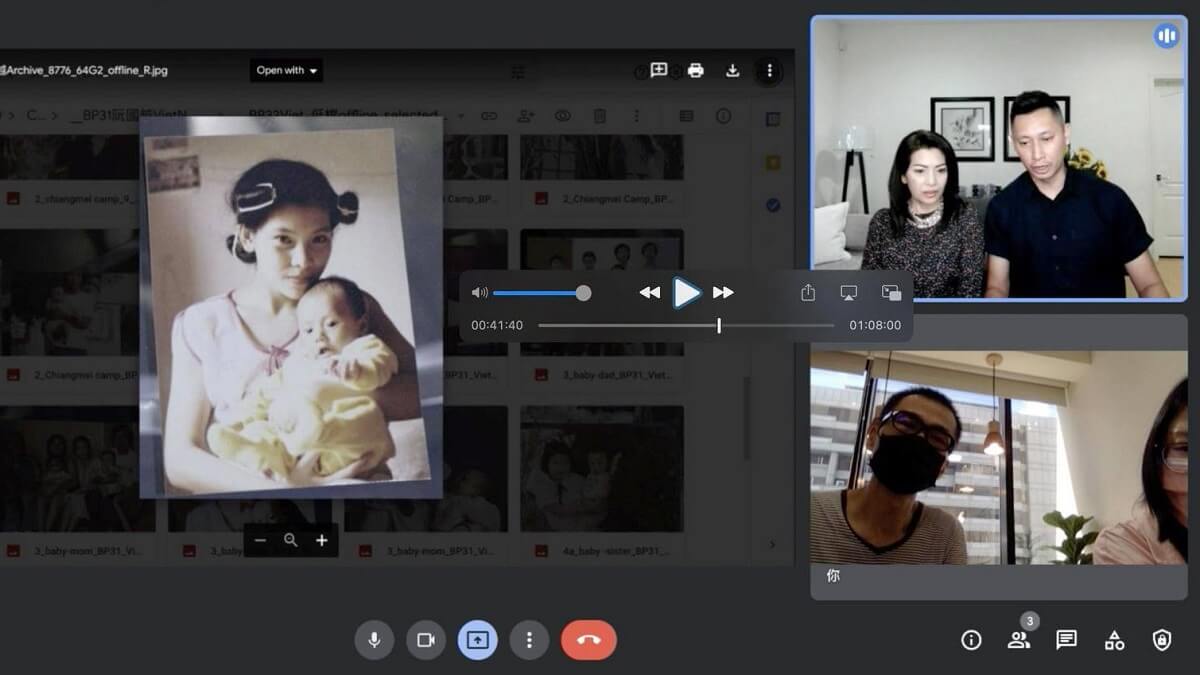Reset preview zoom with magnifier icon

291,540
